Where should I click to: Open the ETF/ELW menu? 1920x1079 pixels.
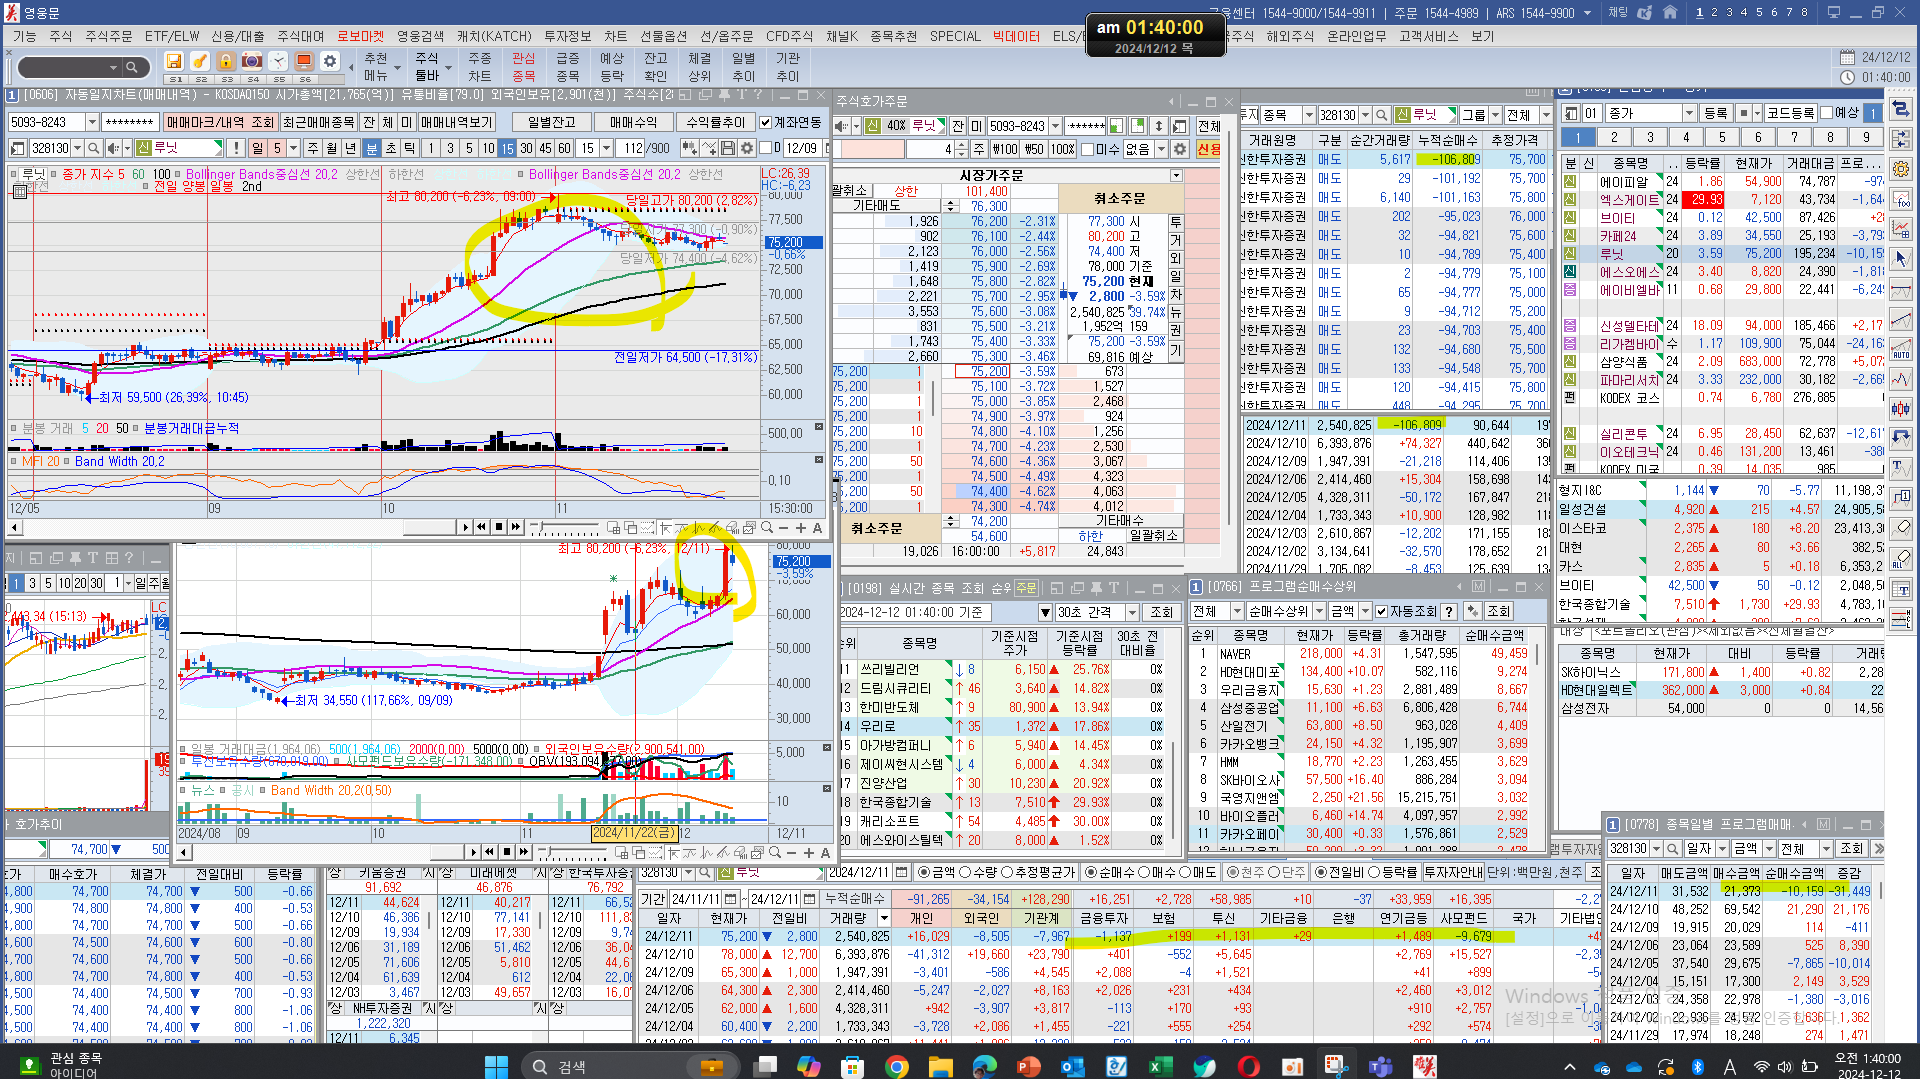point(172,36)
